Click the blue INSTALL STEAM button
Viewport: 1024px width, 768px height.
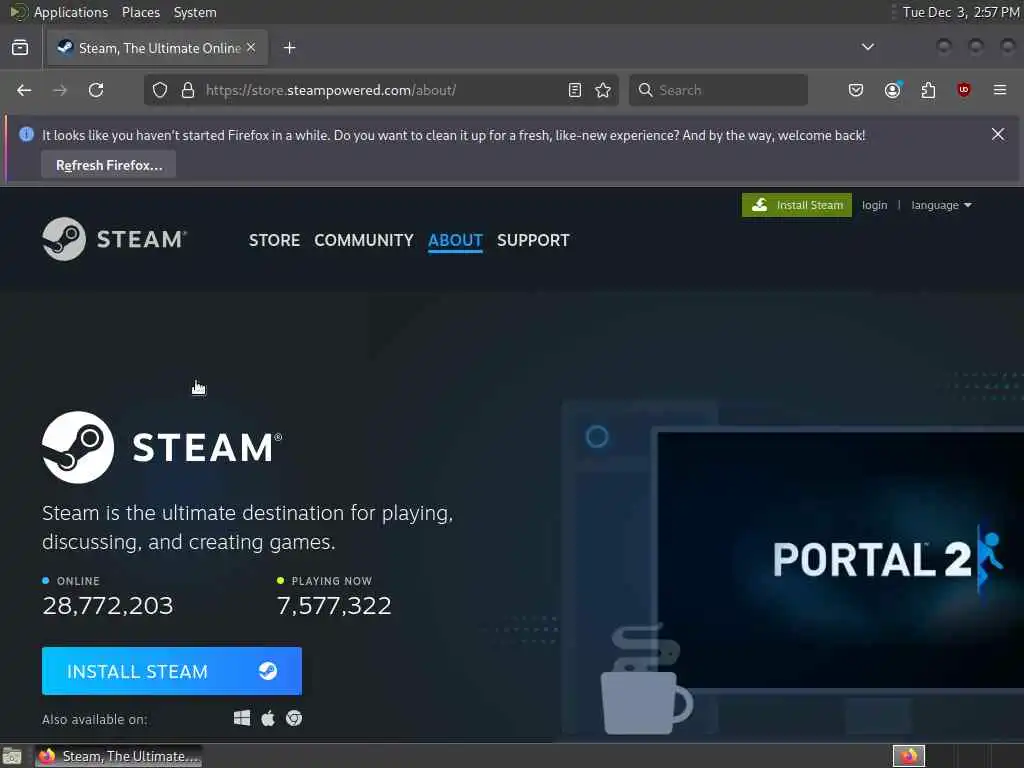click(172, 671)
